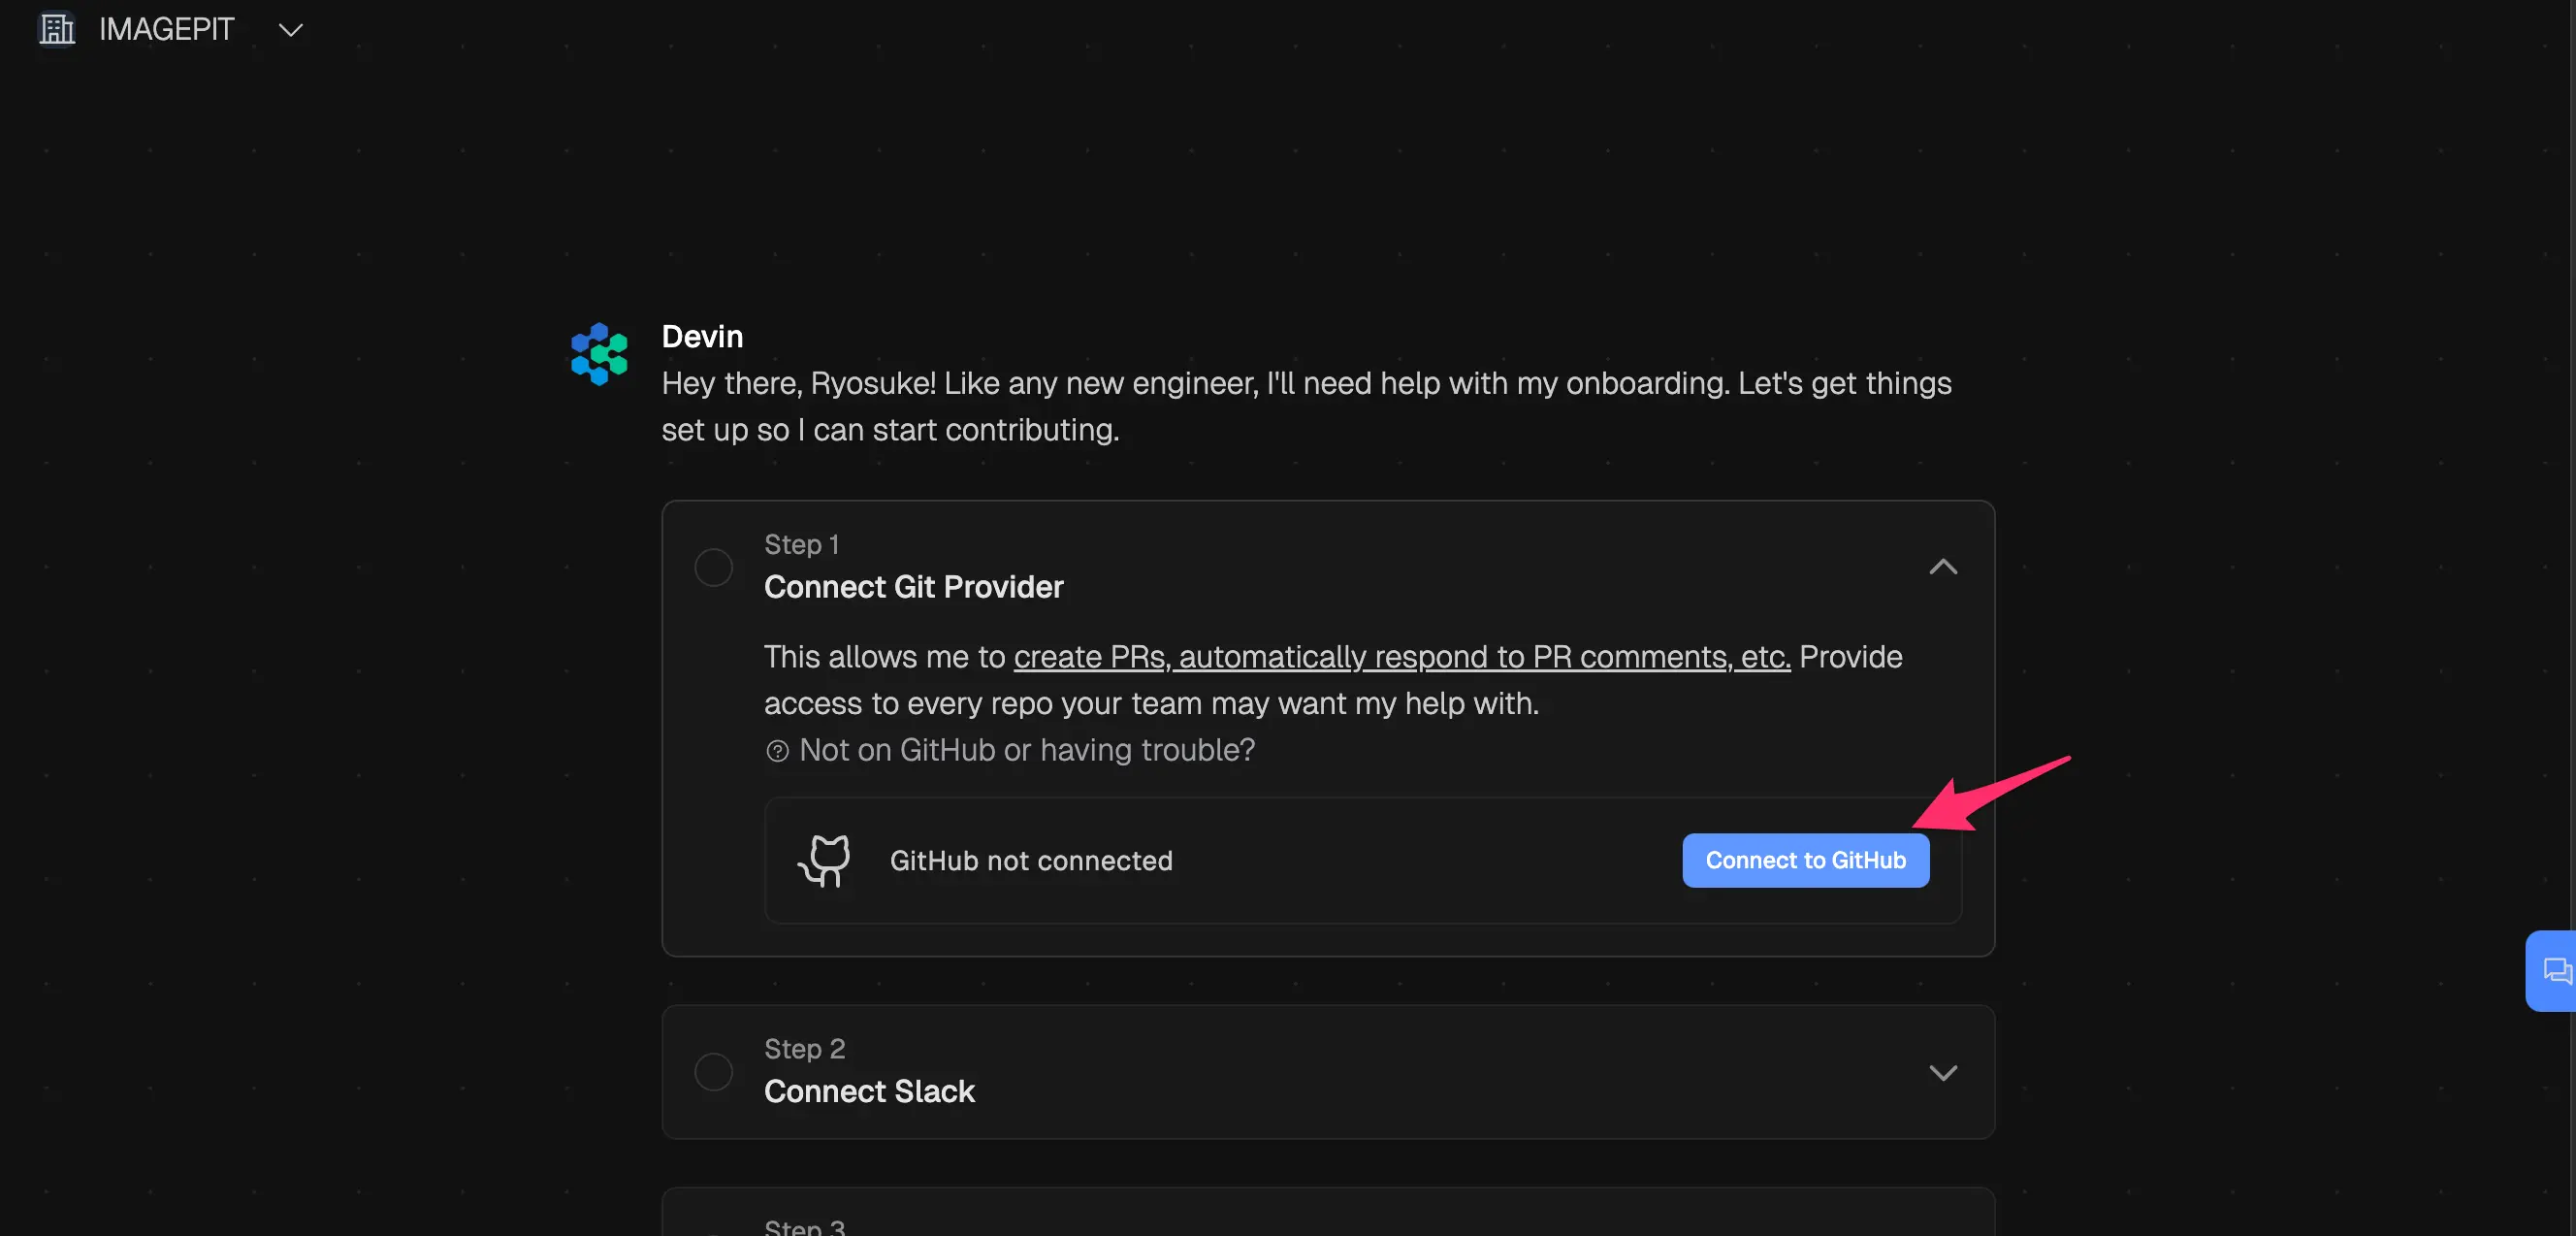The height and width of the screenshot is (1236, 2576).
Task: Click the Connect Slack title
Action: pos(868,1091)
